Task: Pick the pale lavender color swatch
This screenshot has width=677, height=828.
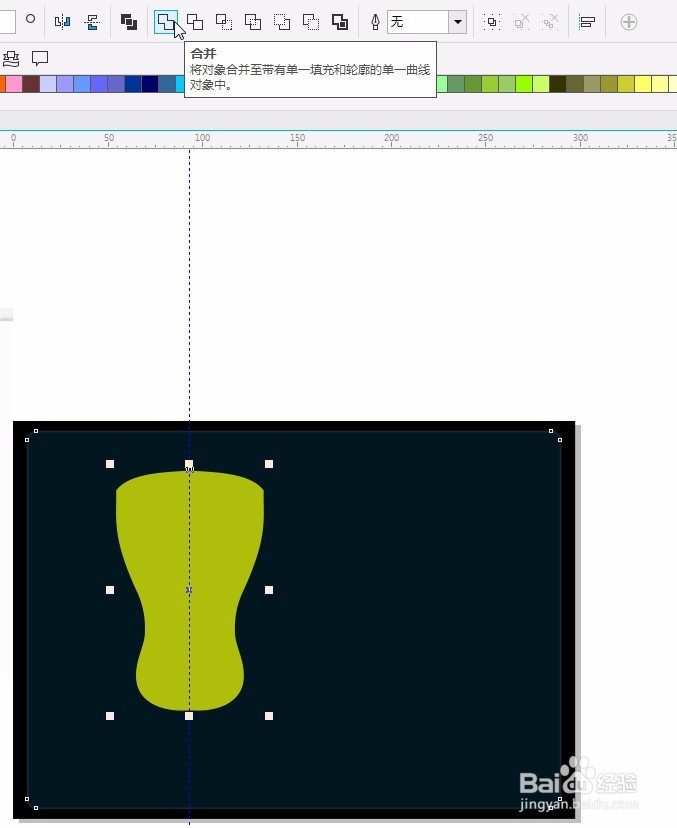Action: (x=48, y=84)
